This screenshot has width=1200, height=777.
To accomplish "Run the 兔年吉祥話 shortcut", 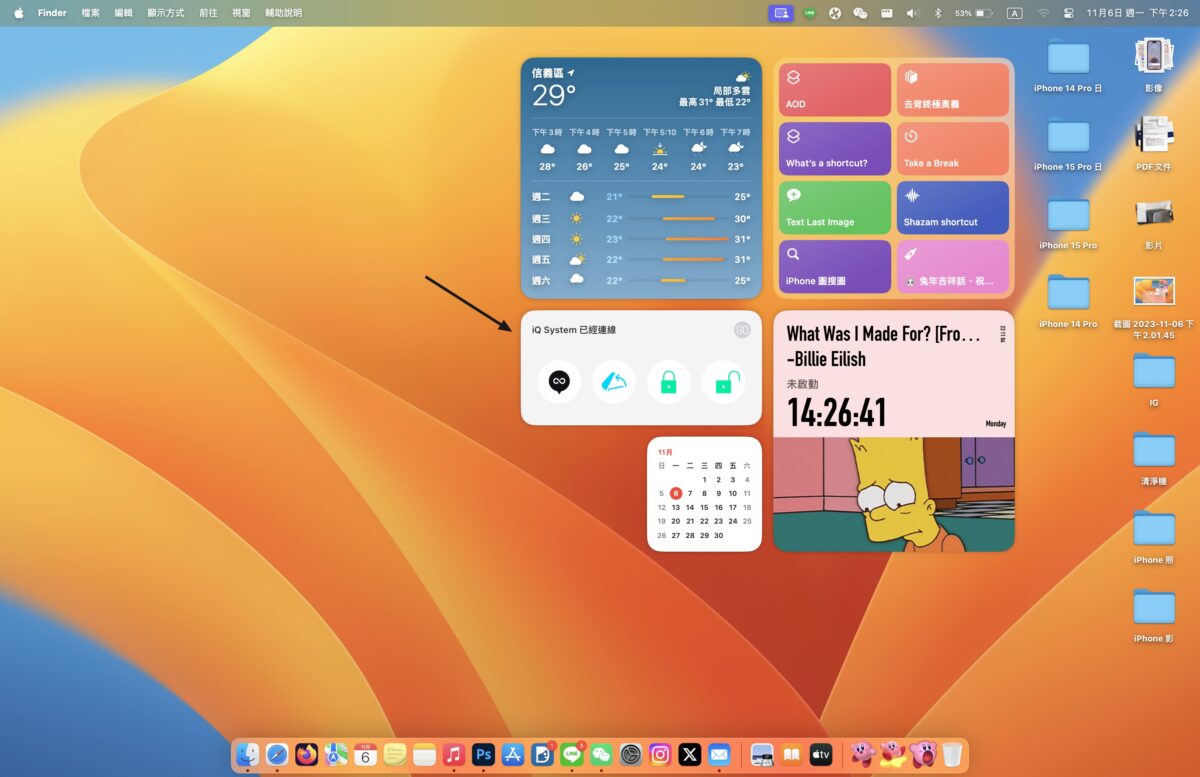I will point(953,267).
